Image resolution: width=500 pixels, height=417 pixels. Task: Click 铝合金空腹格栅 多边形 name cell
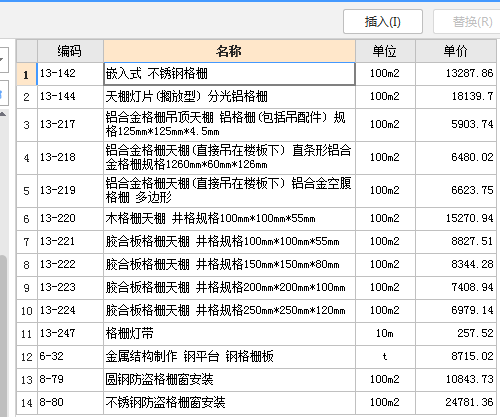point(229,191)
